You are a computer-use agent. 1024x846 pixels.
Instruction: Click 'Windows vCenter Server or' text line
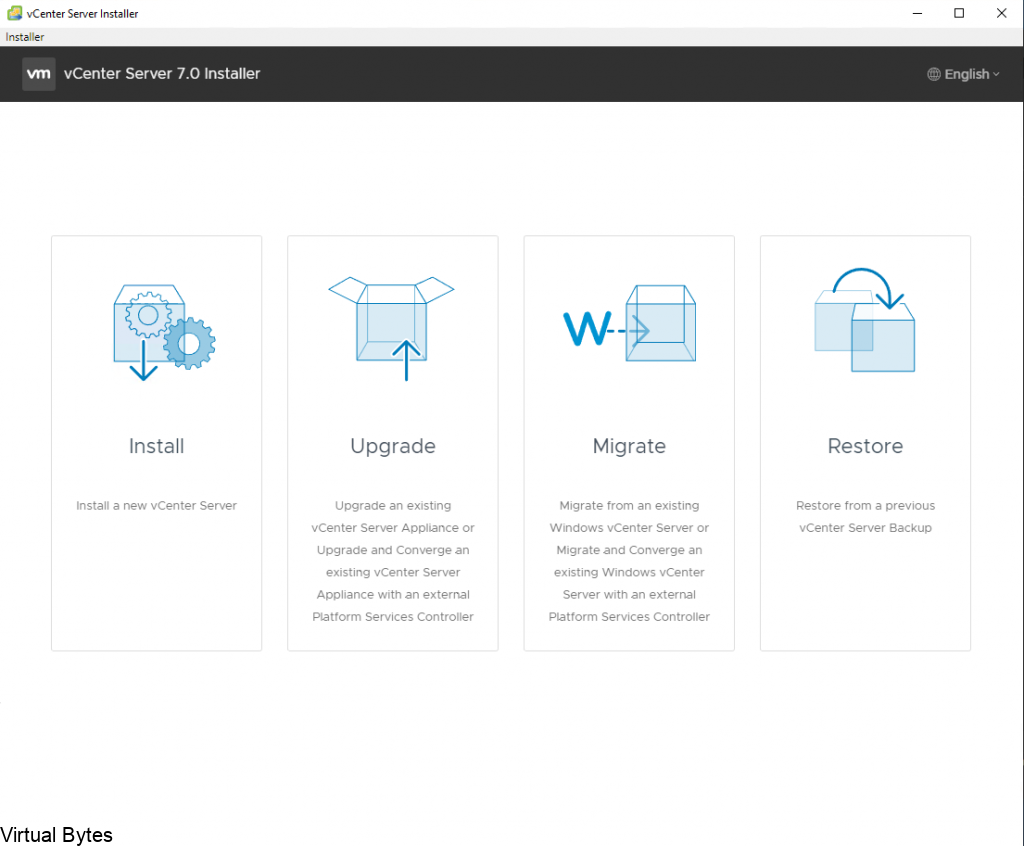point(630,528)
